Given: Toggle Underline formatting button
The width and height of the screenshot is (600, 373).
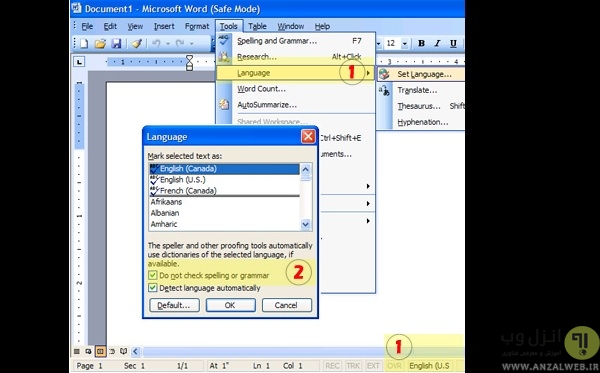Looking at the screenshot, I should coord(453,44).
